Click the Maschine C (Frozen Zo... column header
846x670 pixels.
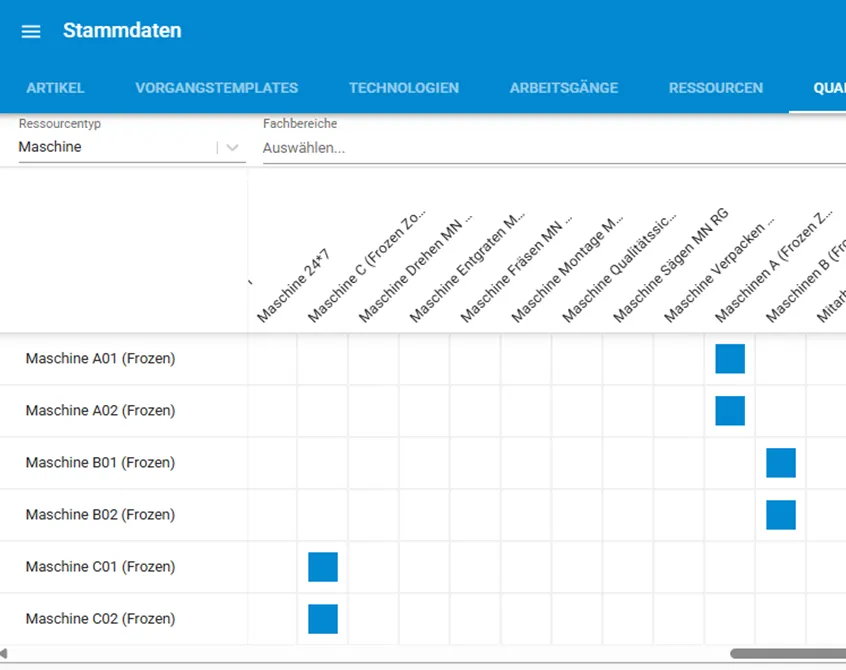click(367, 265)
